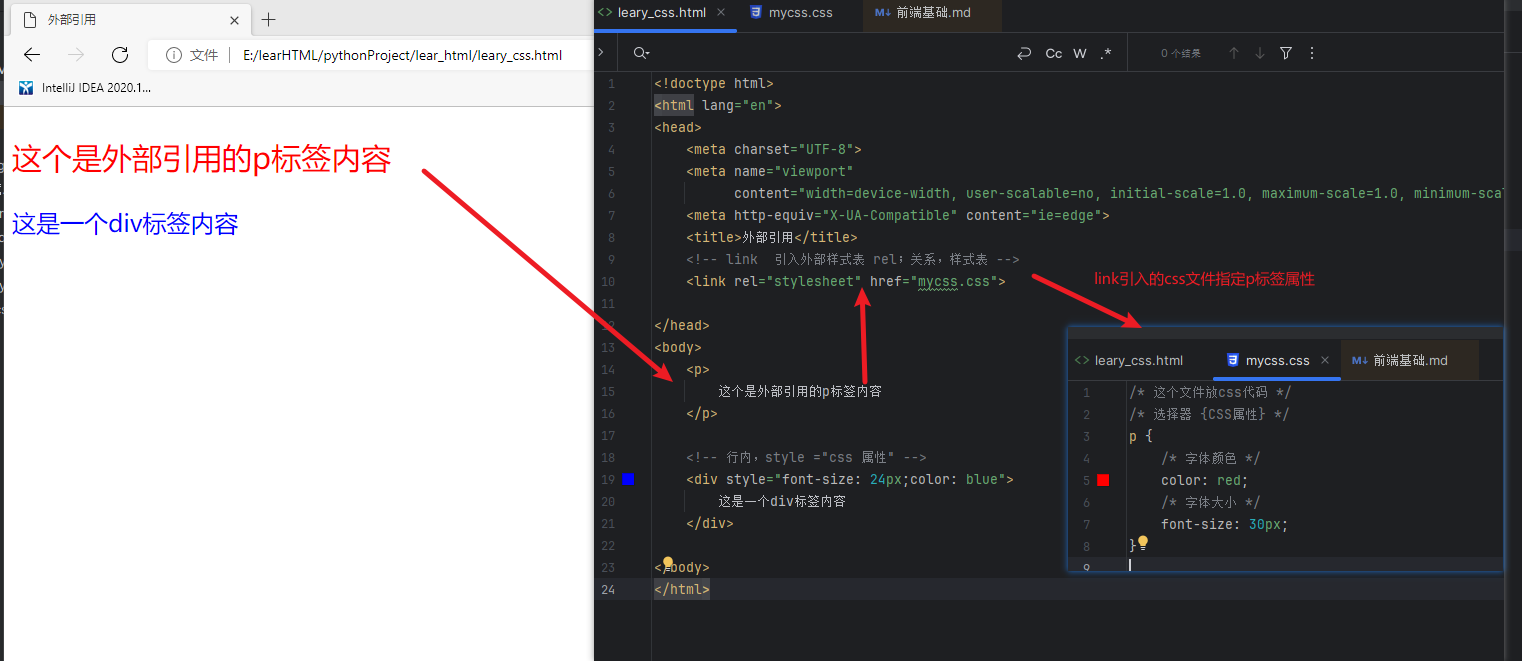Toggle Regex (.*) search option
The height and width of the screenshot is (661, 1522).
point(1105,53)
